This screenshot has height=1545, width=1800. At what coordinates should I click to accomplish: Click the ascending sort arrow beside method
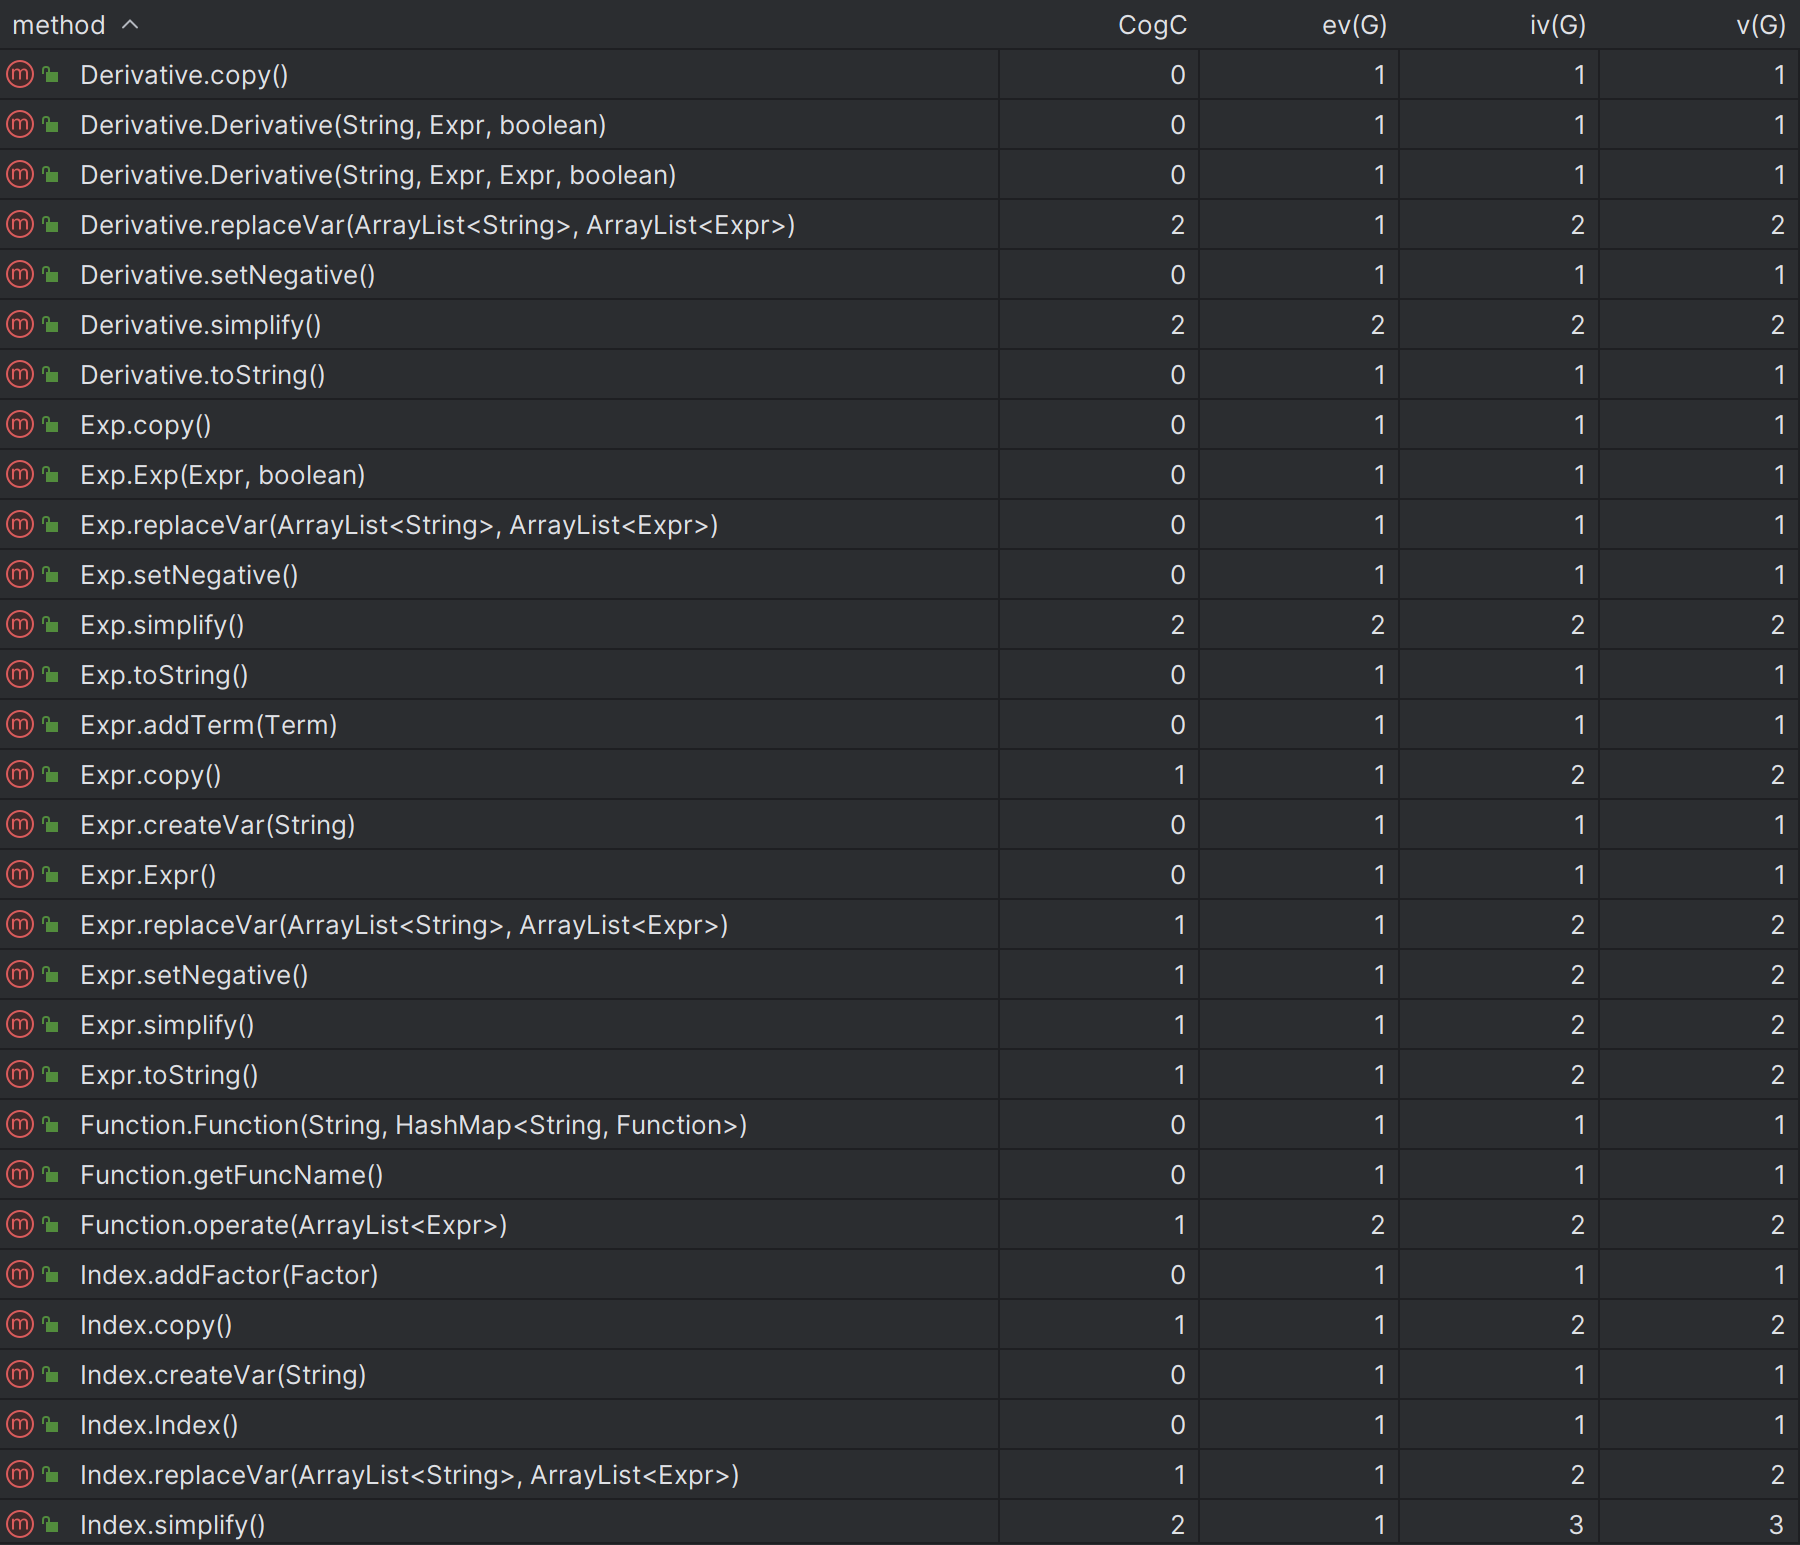pos(130,24)
